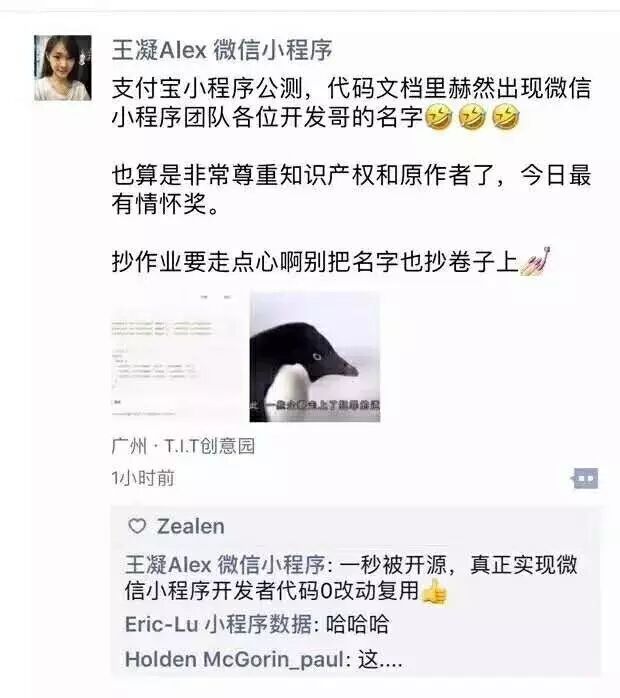Open the poster's profile avatar
Image resolution: width=620 pixels, height=698 pixels.
tap(63, 68)
